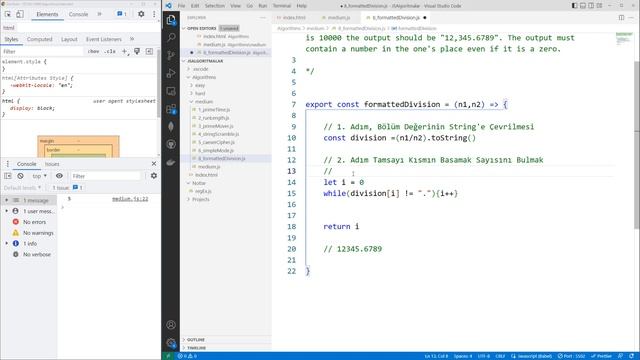
Task: Expand the TIMELINE section
Action: [196, 348]
